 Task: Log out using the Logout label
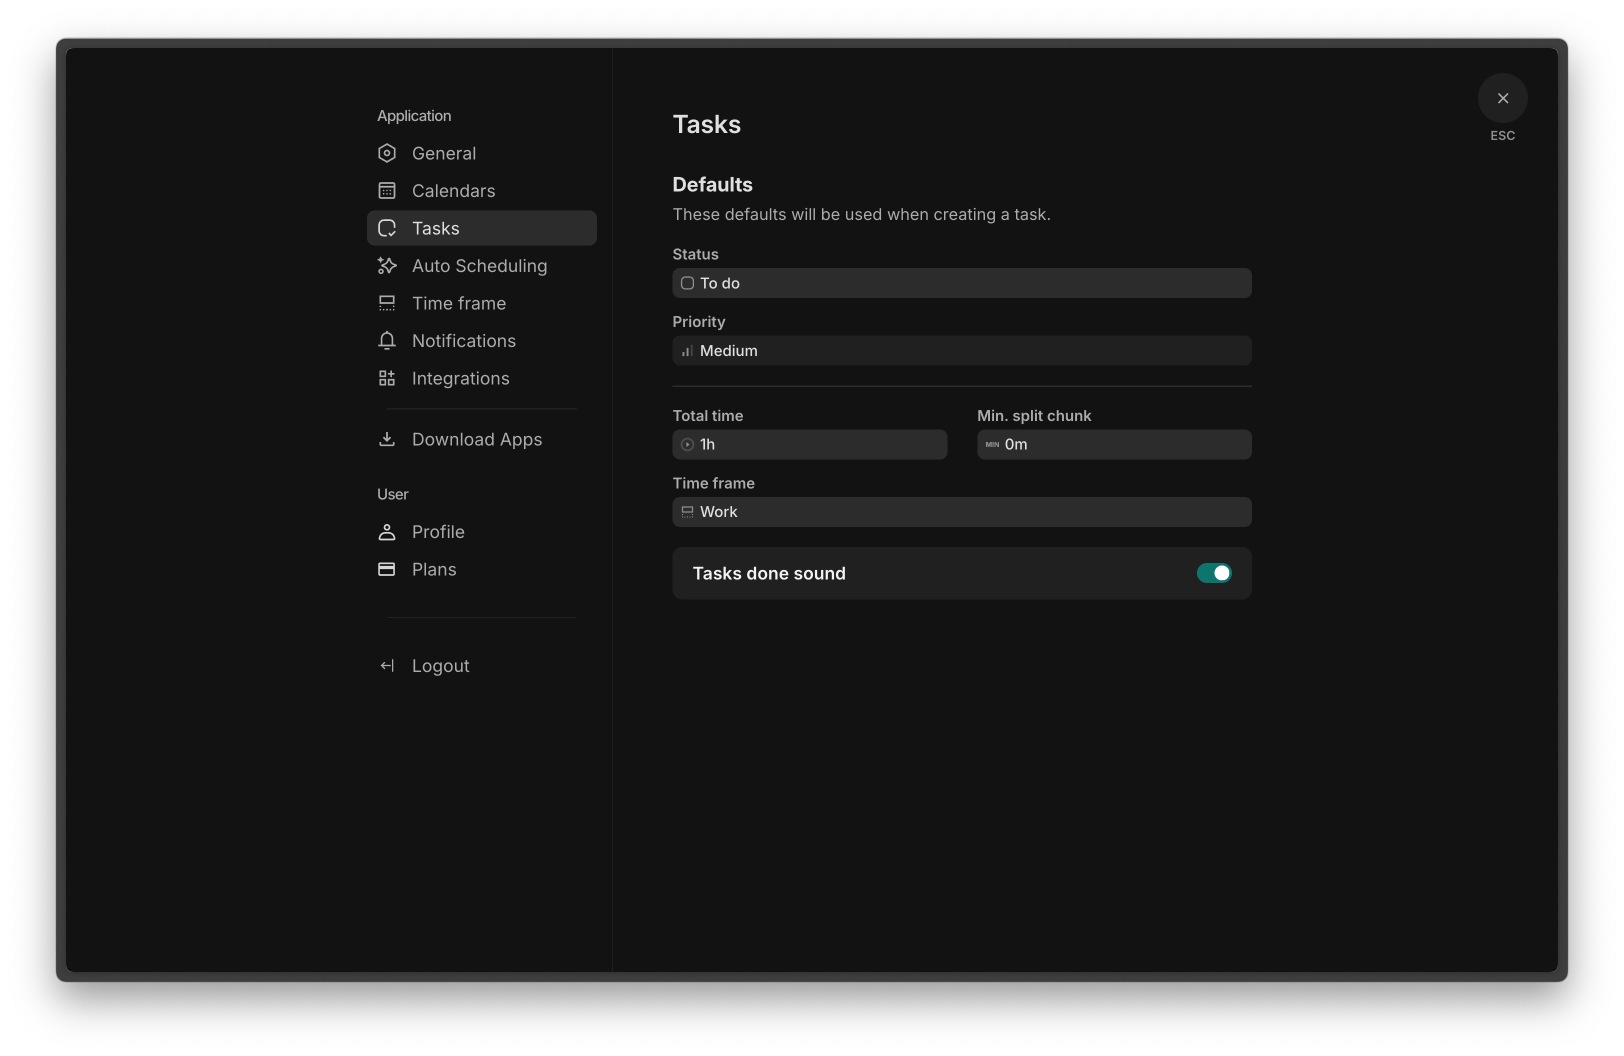[440, 666]
